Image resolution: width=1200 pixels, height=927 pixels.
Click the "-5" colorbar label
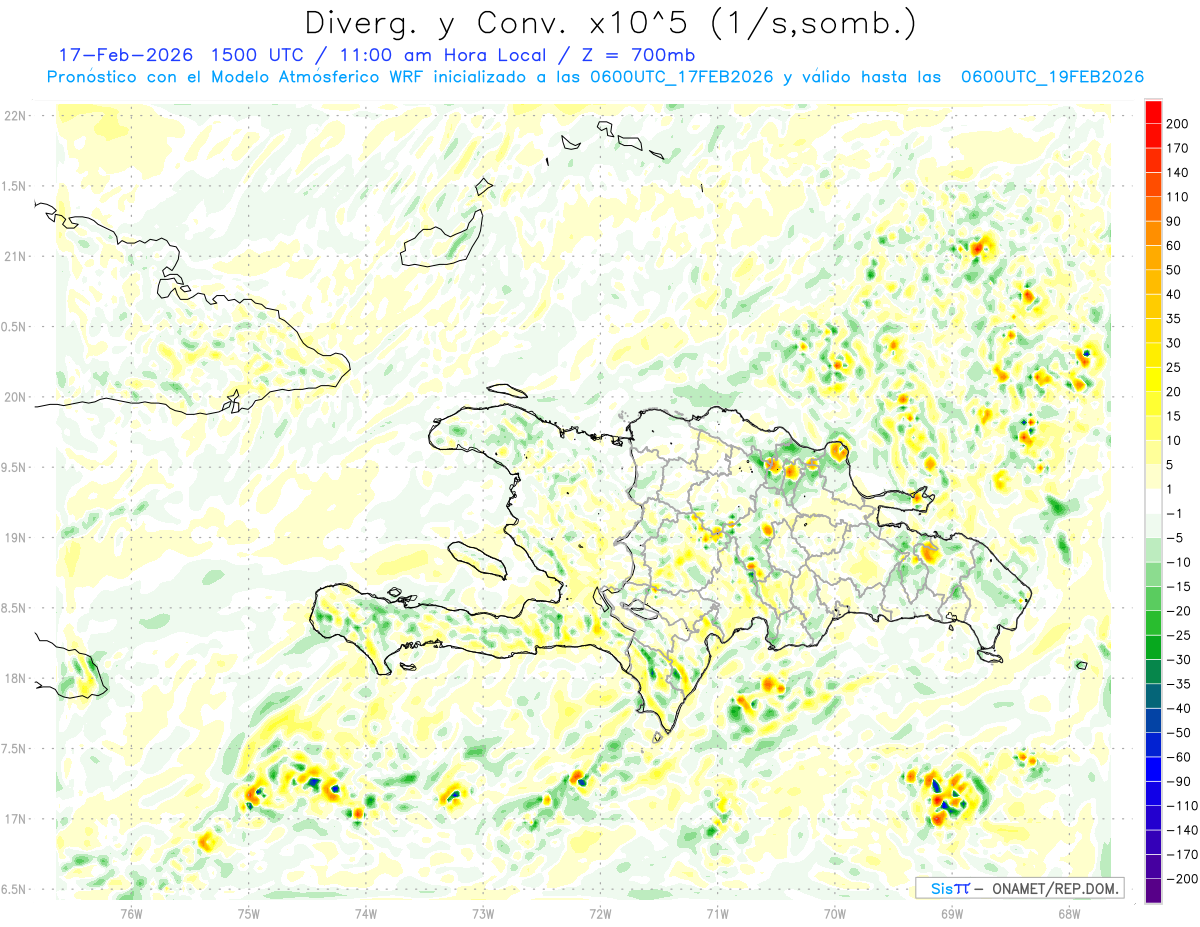coord(1175,538)
